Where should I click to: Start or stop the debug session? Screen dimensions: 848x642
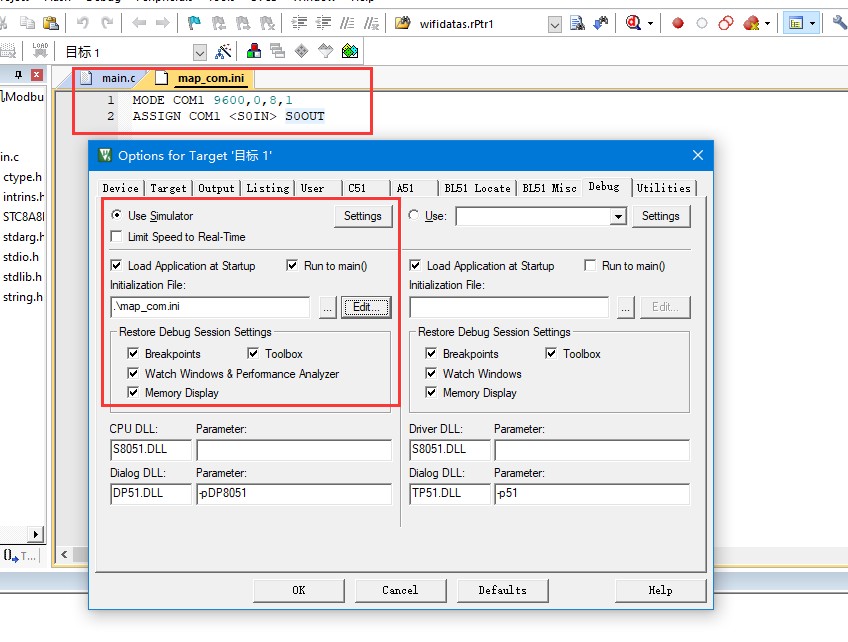click(633, 23)
